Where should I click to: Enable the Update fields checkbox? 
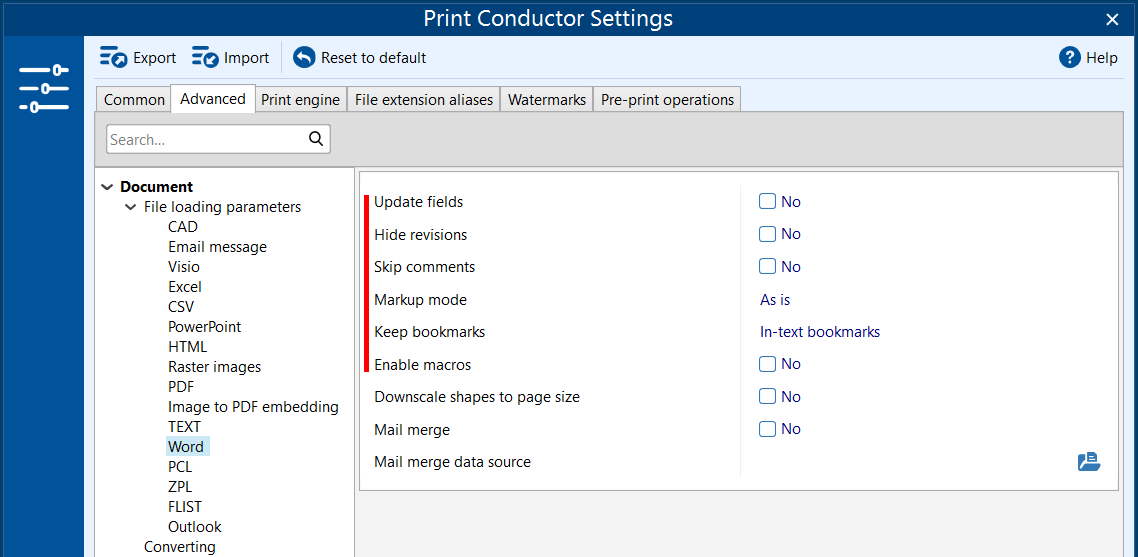[x=767, y=202]
